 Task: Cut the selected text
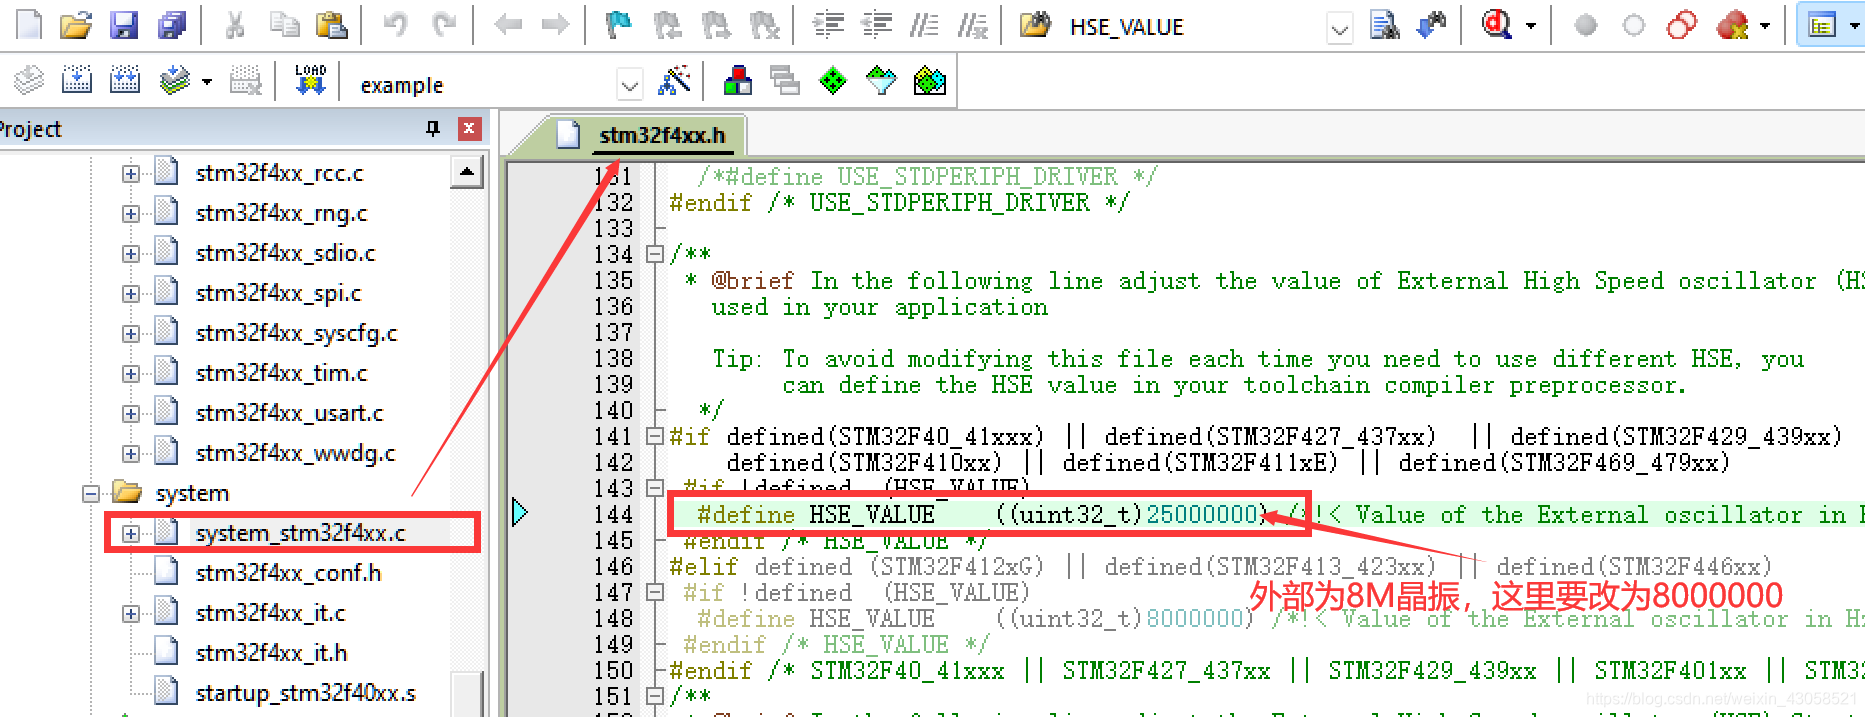coord(235,25)
